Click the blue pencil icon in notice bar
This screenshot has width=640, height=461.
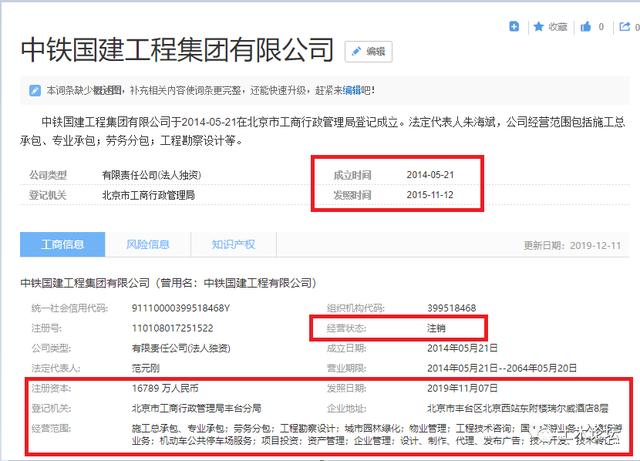(x=35, y=90)
